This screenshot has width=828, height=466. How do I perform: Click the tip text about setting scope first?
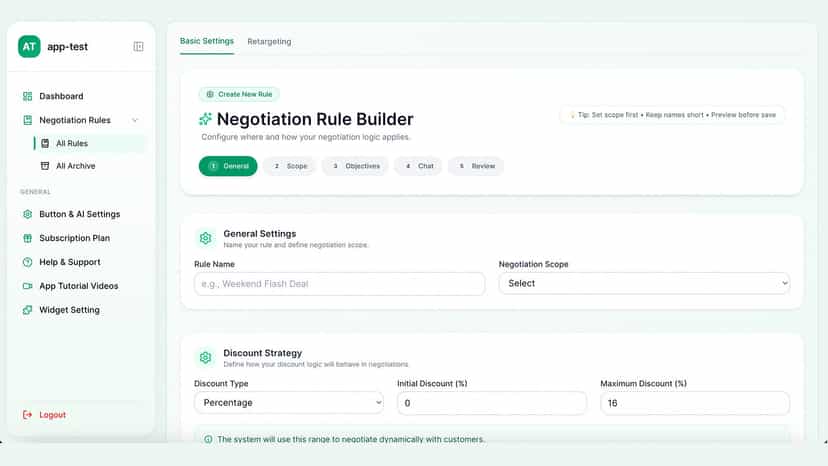point(676,115)
